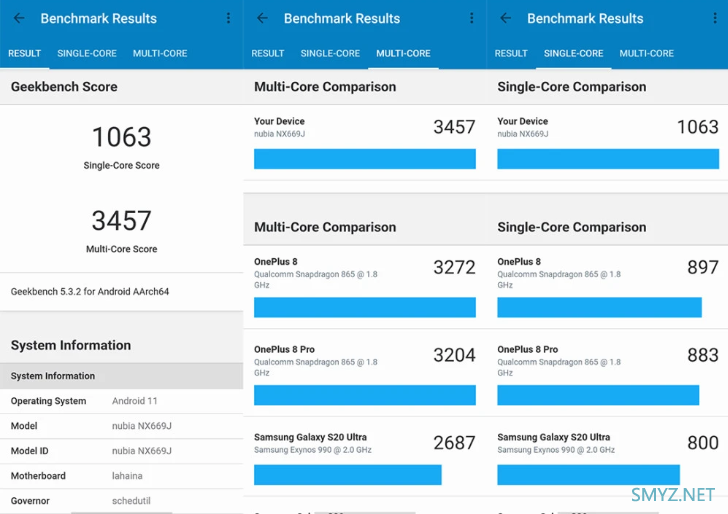Tap the Model nubia NX669J row
The width and height of the screenshot is (728, 514).
(x=122, y=426)
